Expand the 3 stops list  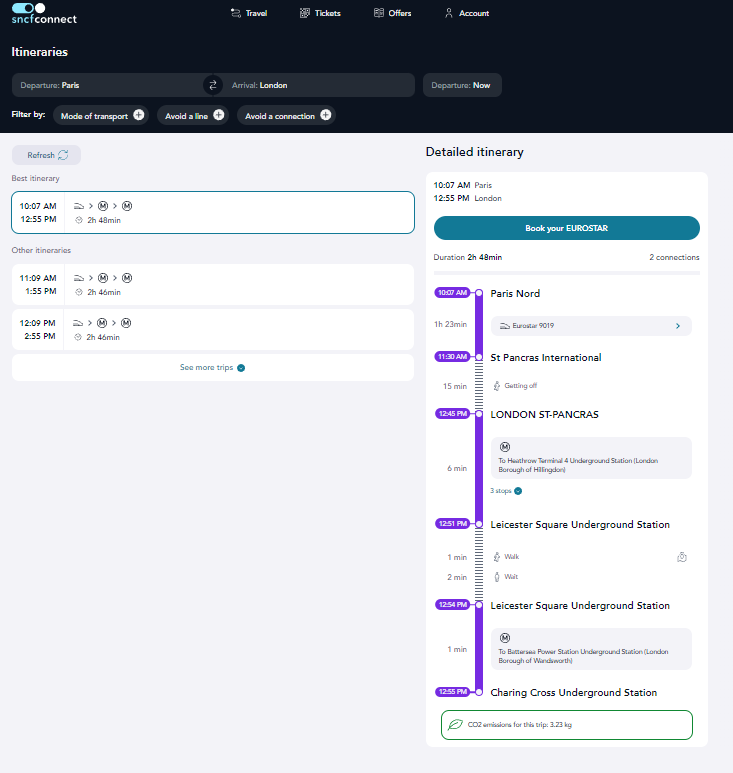[x=506, y=491]
